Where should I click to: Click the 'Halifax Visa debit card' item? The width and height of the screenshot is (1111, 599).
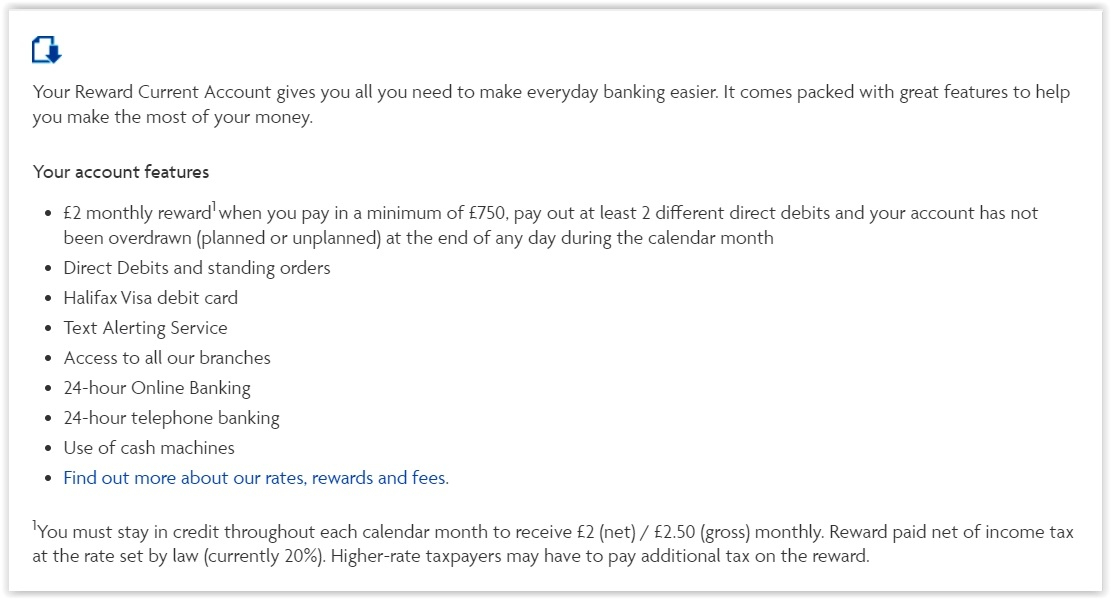[151, 298]
